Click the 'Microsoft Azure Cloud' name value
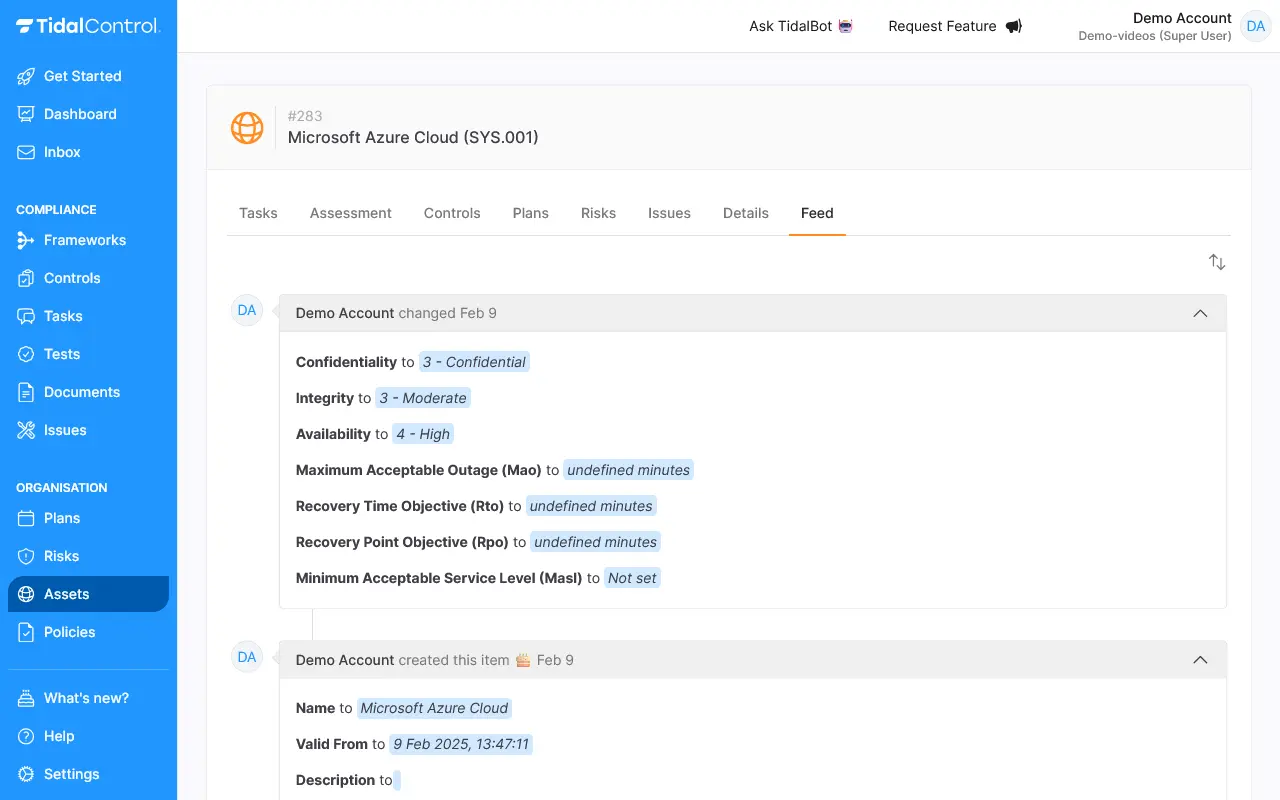The height and width of the screenshot is (800, 1280). (x=434, y=708)
